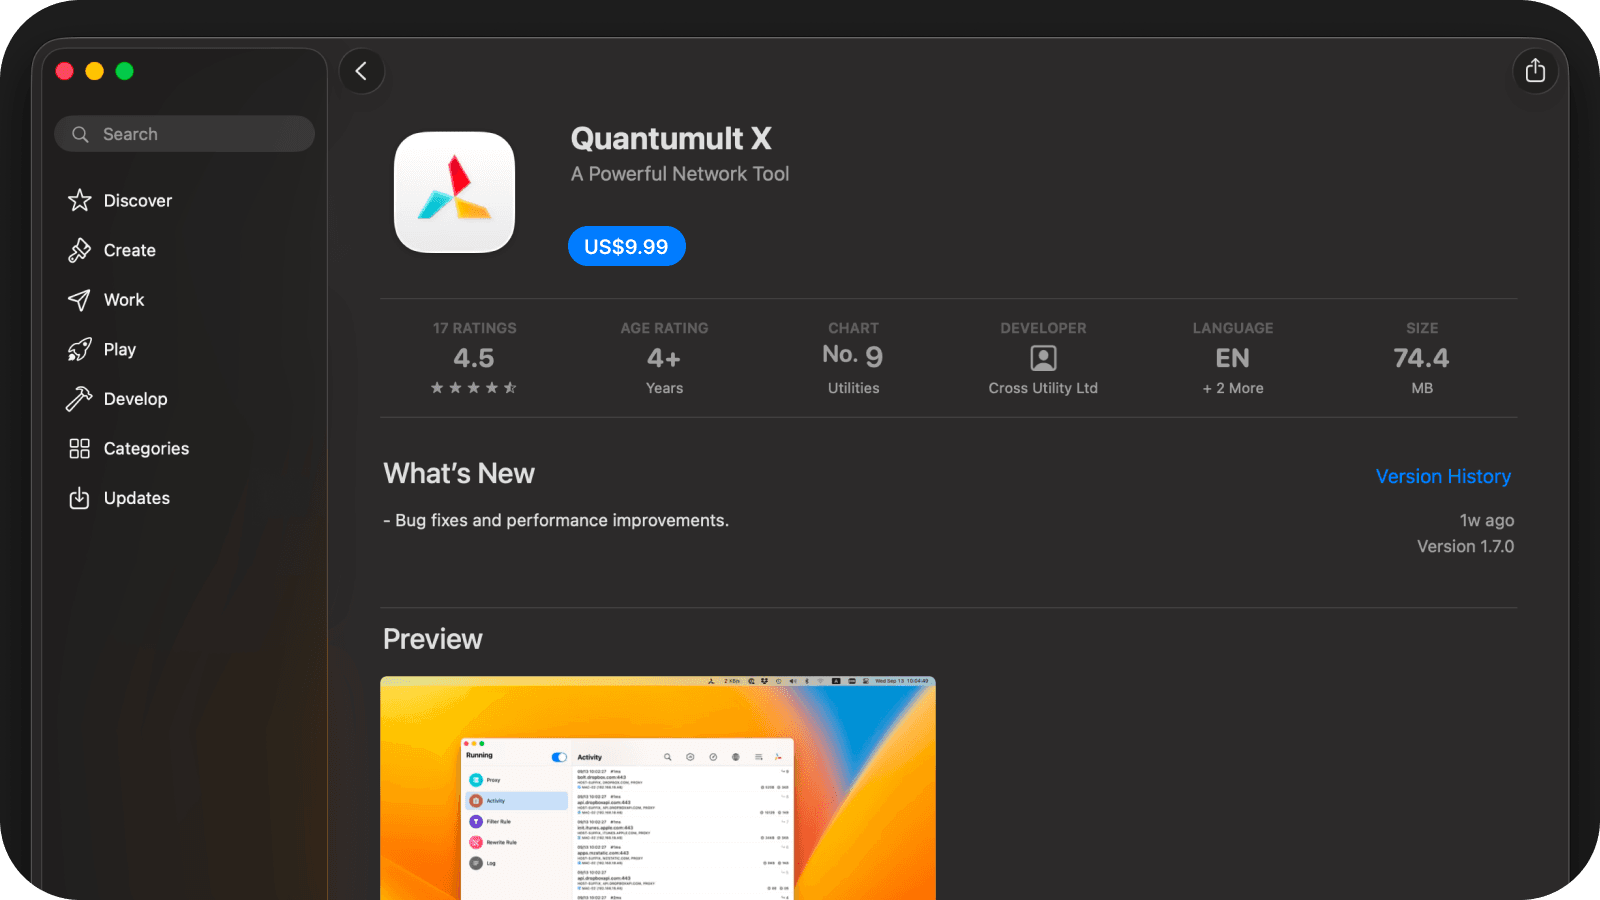This screenshot has height=900, width=1600.
Task: Click the bug fixes release note
Action: tap(556, 521)
